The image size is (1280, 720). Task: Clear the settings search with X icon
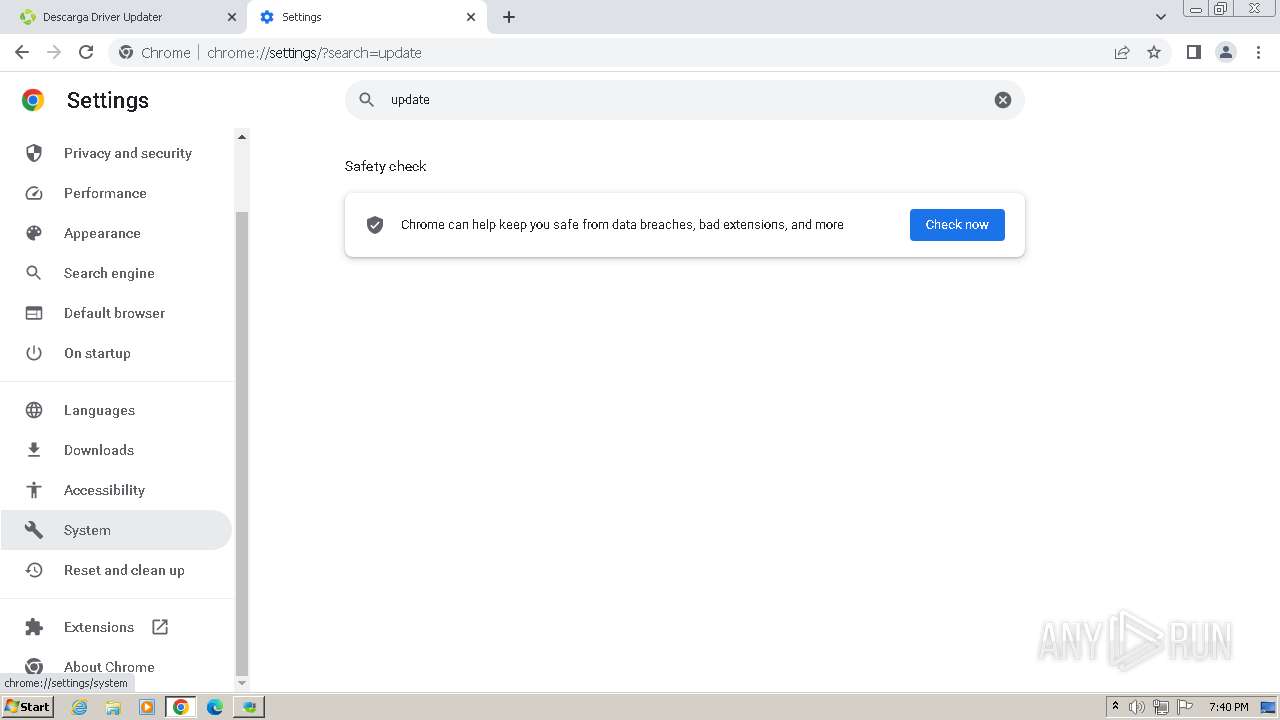pyautogui.click(x=1003, y=100)
